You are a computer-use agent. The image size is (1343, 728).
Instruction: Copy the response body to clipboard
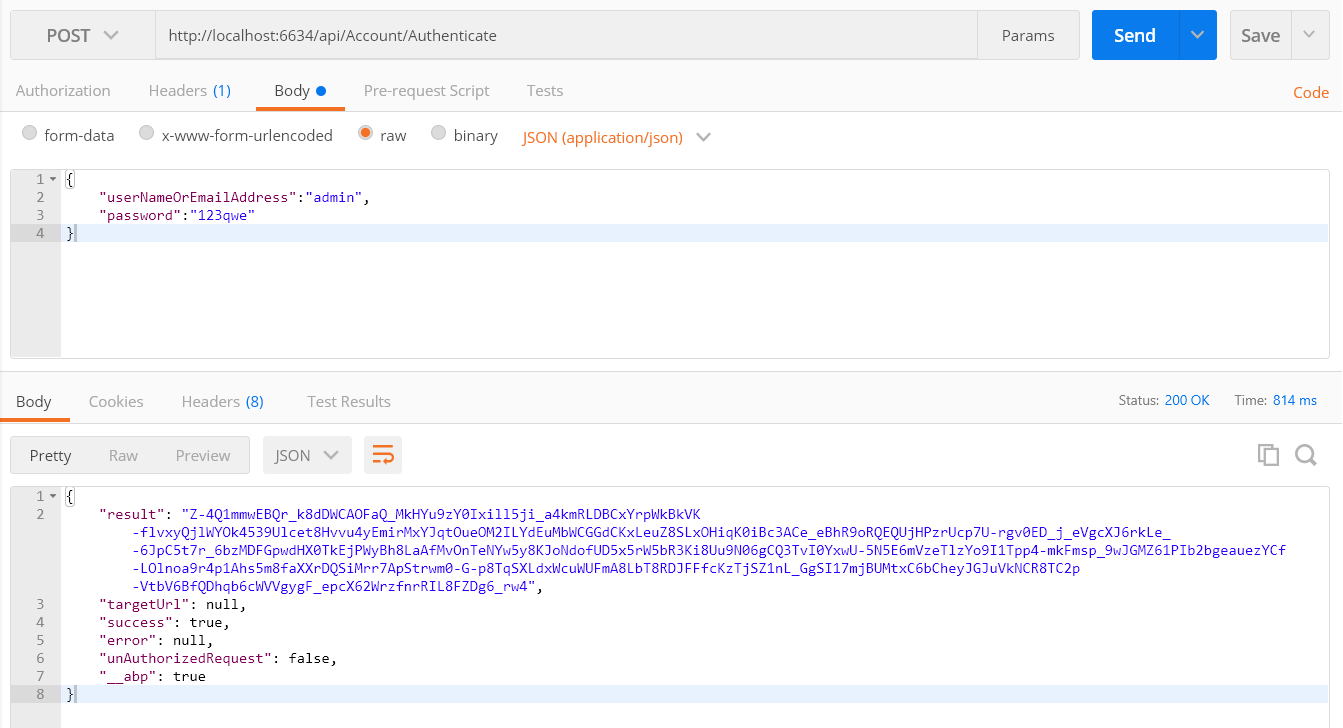(x=1268, y=455)
